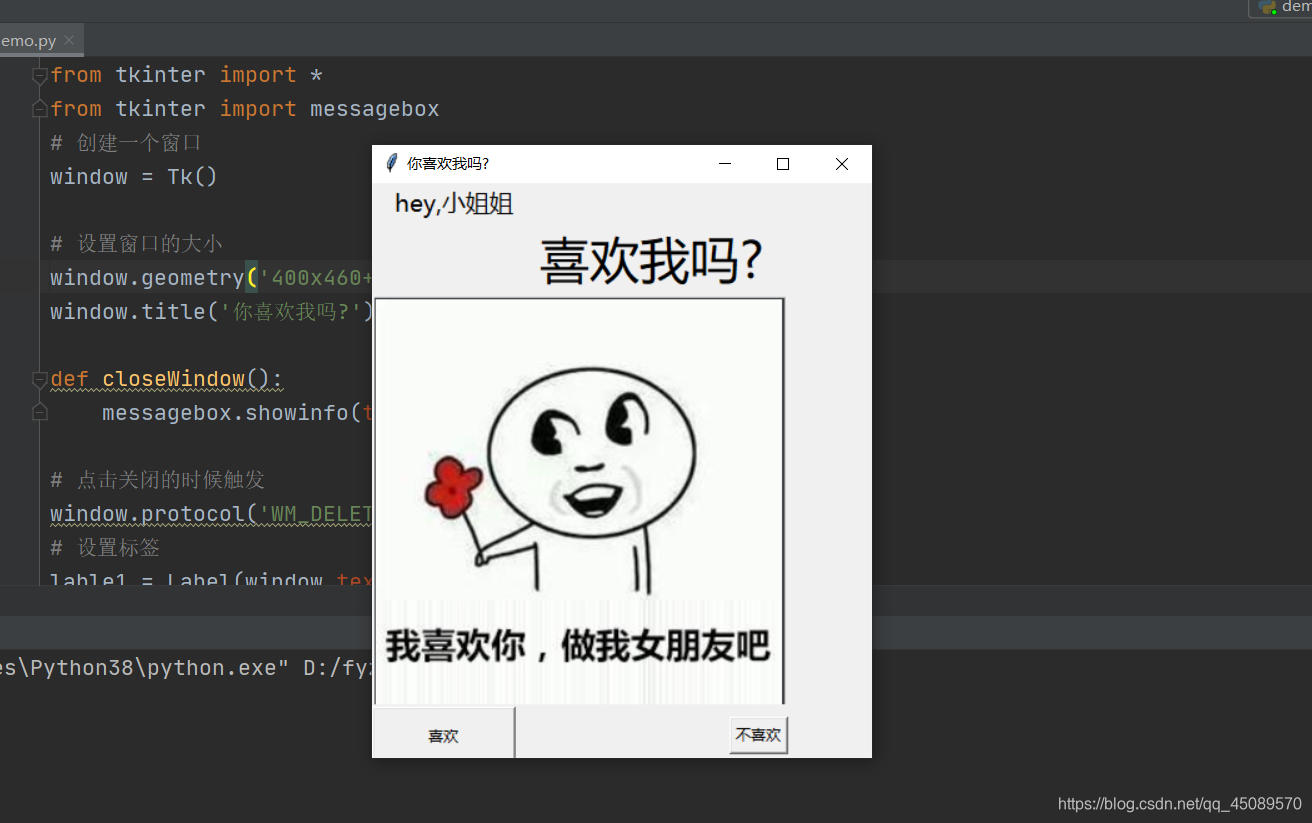The width and height of the screenshot is (1312, 823).
Task: Click the 'window = Tk()' code line
Action: pos(134,177)
